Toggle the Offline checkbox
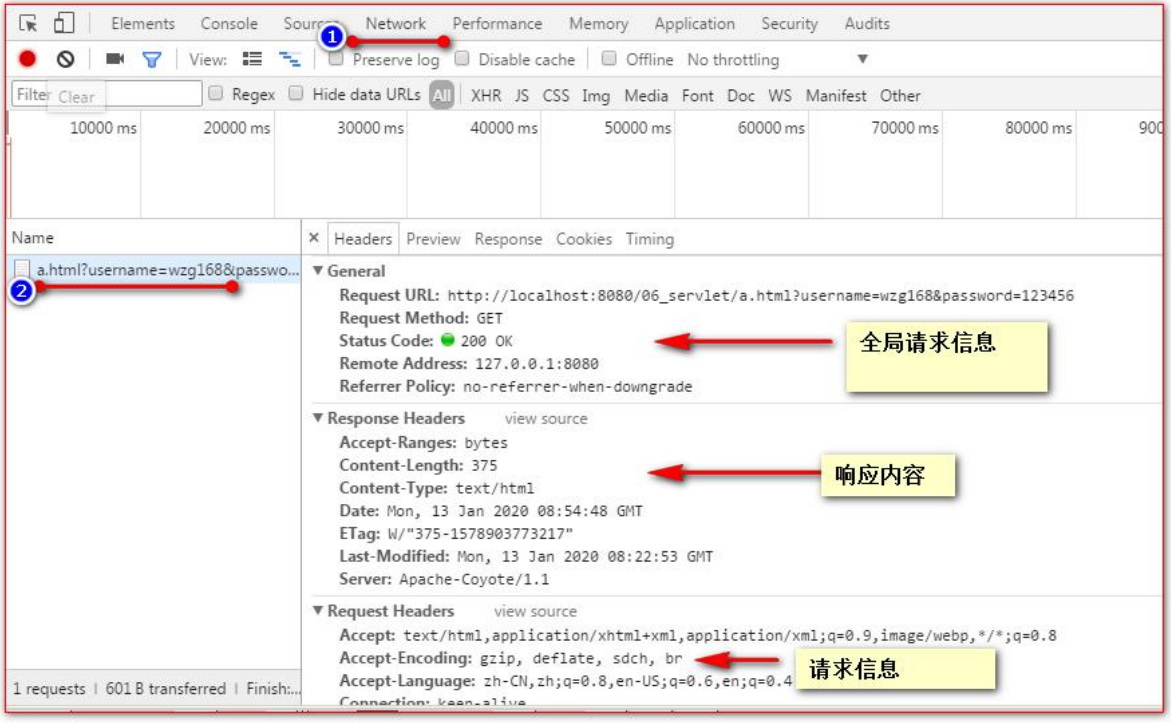1171x723 pixels. 609,58
